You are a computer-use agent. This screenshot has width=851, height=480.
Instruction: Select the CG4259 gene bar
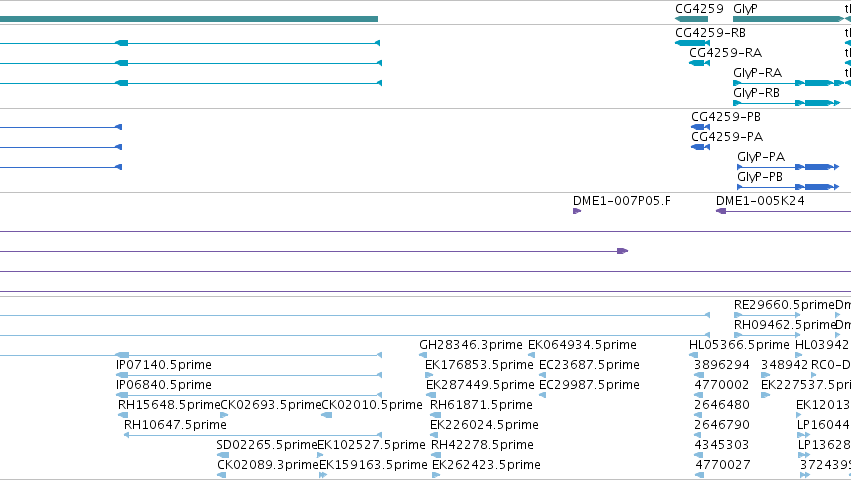[x=691, y=19]
